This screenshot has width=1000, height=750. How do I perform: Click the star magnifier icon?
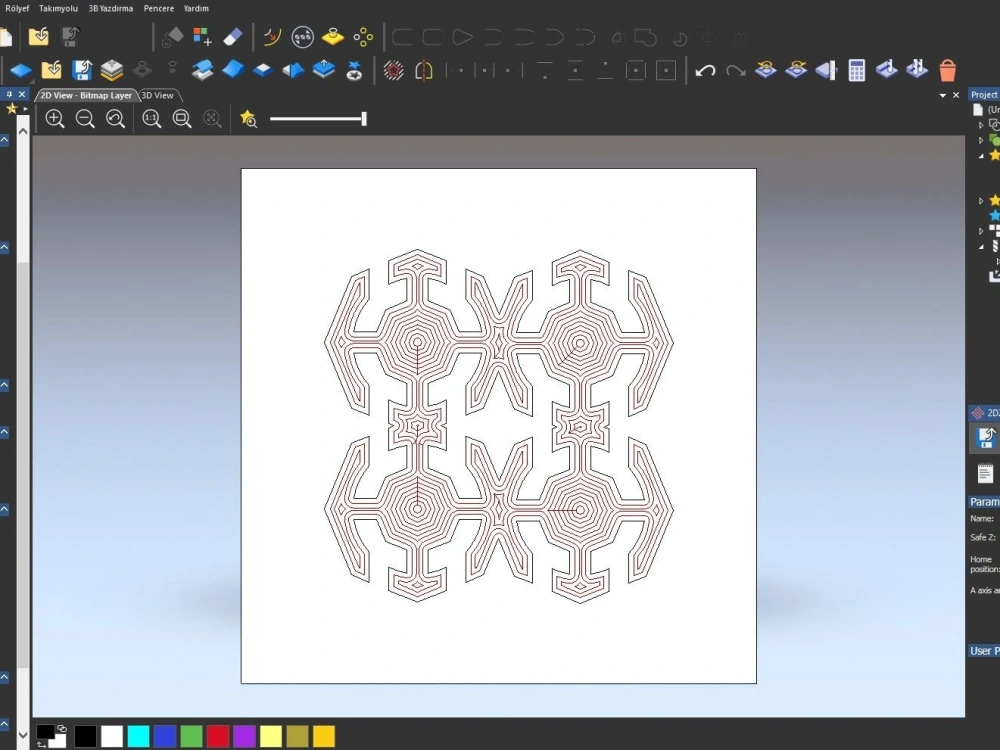248,119
